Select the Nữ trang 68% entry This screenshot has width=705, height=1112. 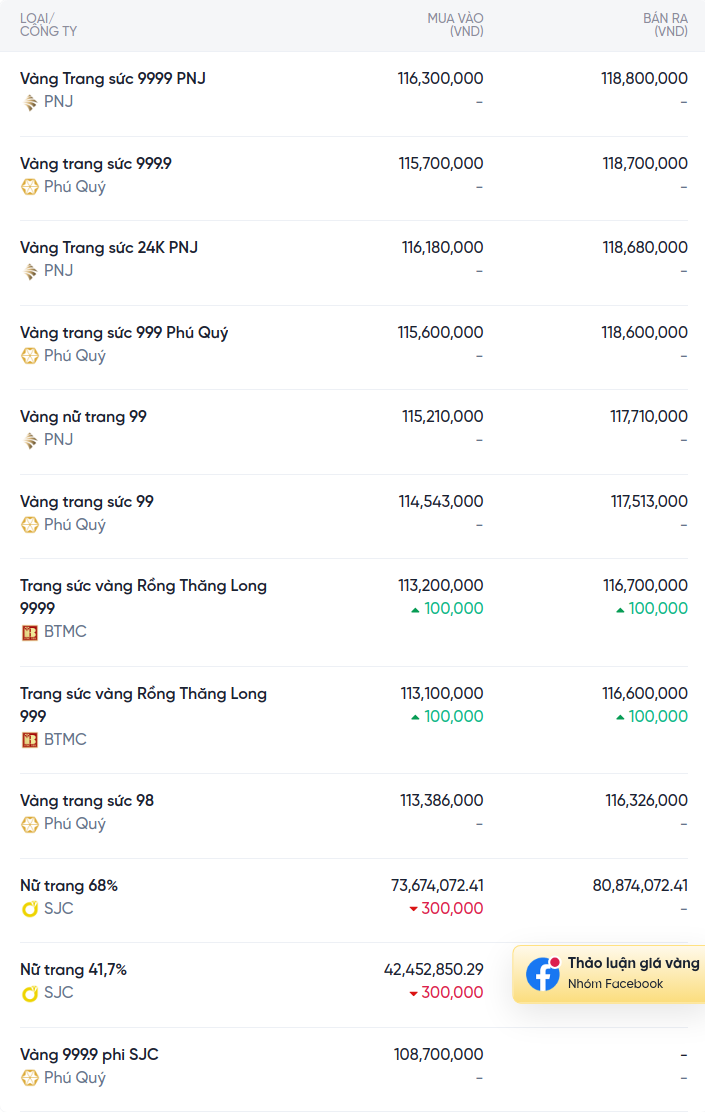pyautogui.click(x=69, y=885)
